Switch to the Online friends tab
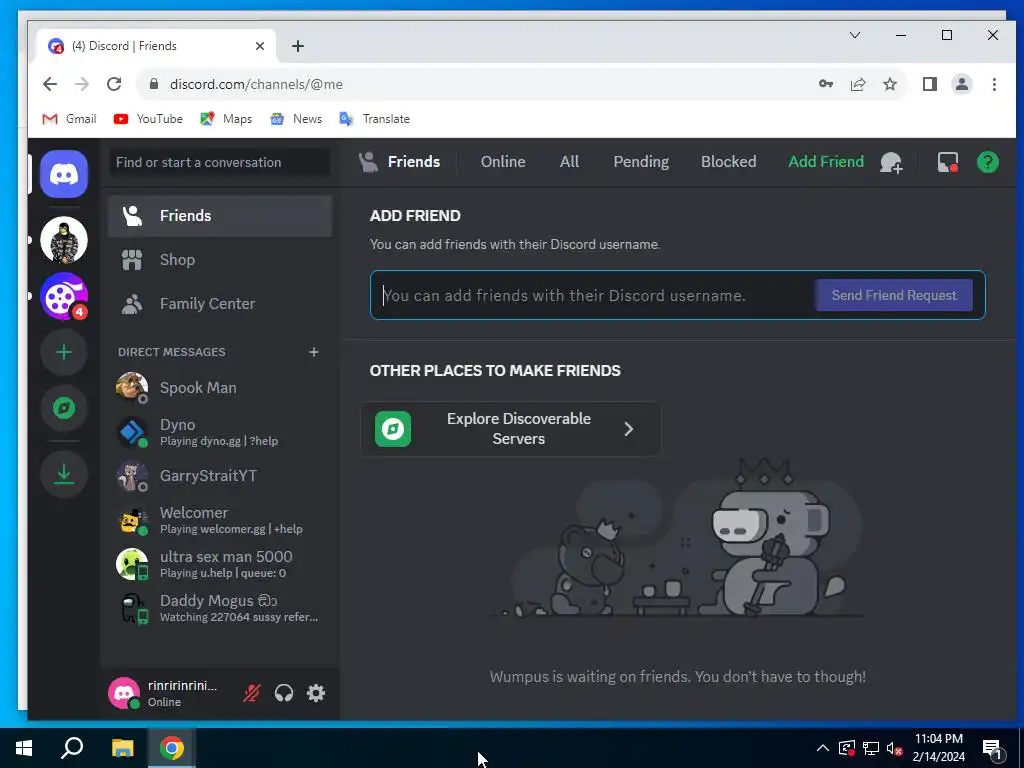 (503, 162)
